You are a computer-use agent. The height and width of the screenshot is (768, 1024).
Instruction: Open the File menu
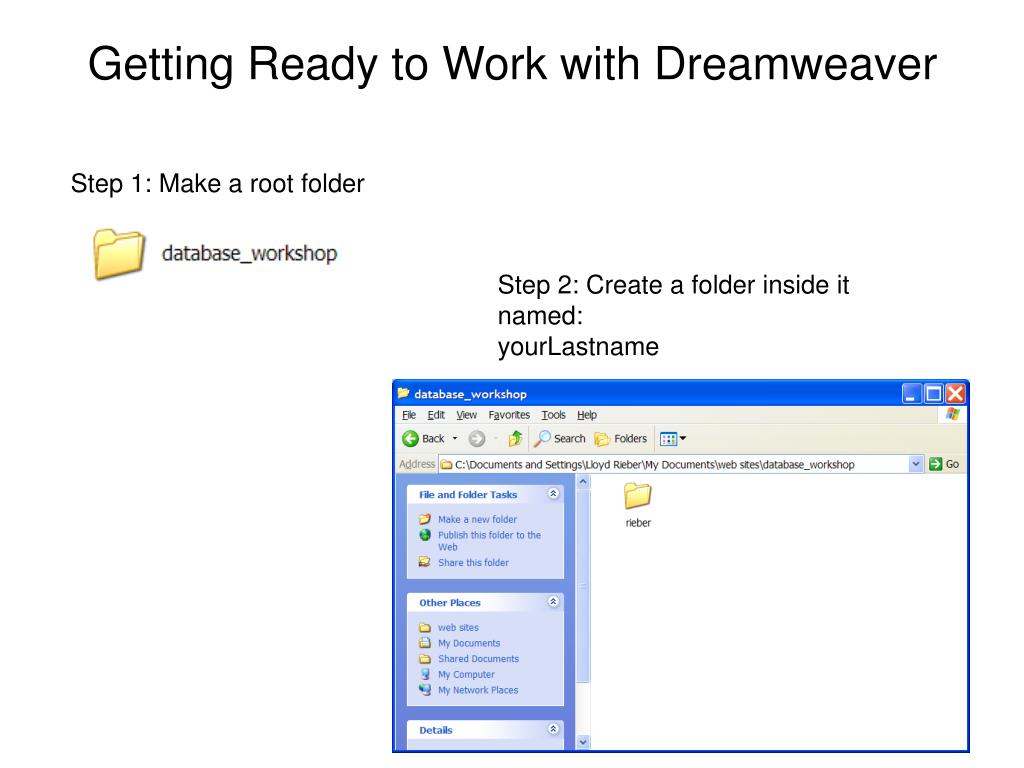tap(409, 415)
